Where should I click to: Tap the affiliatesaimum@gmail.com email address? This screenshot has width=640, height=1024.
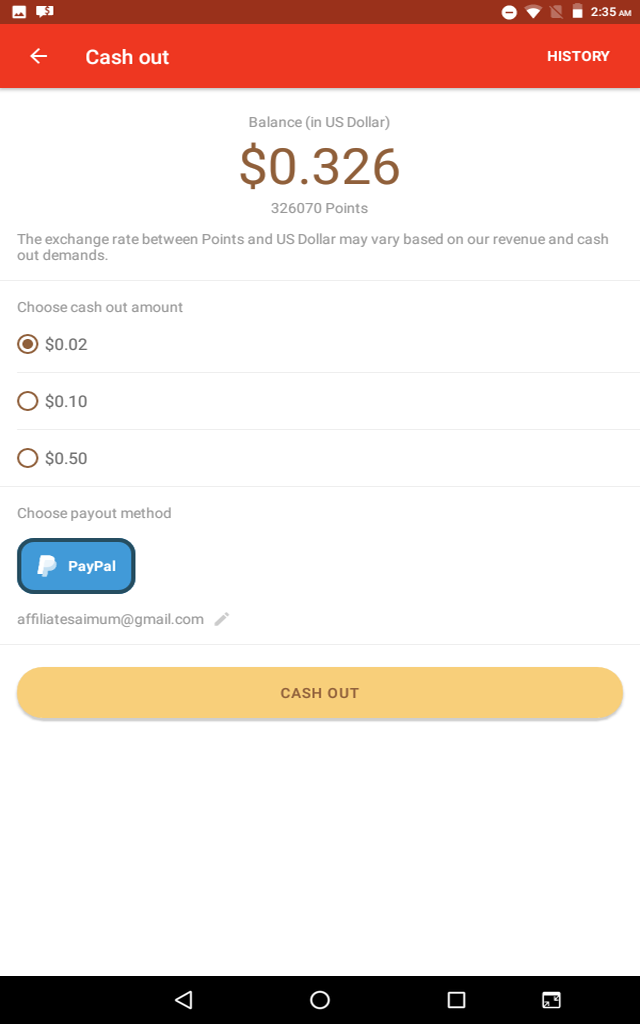click(110, 619)
